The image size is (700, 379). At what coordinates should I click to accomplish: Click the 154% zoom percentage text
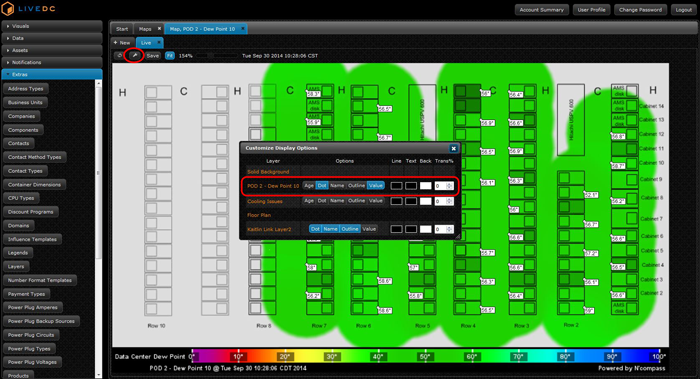185,56
